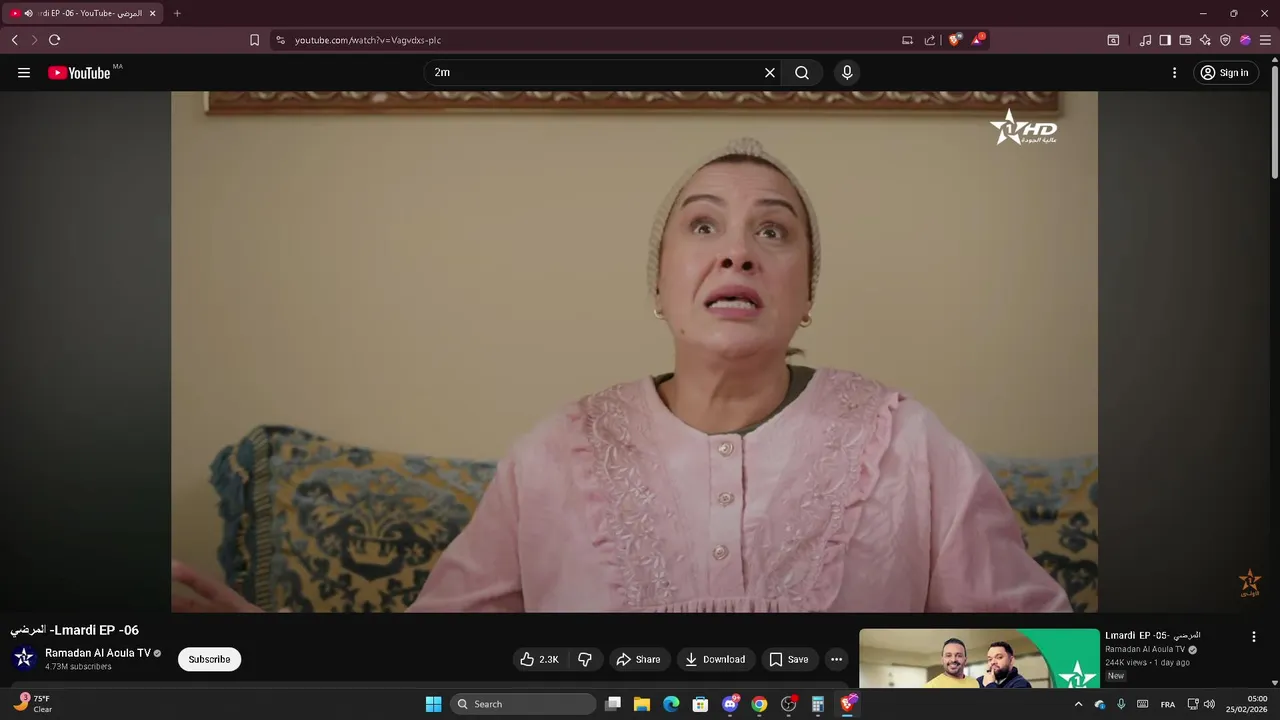Open Leo AI sparkle icon

[x=1205, y=40]
